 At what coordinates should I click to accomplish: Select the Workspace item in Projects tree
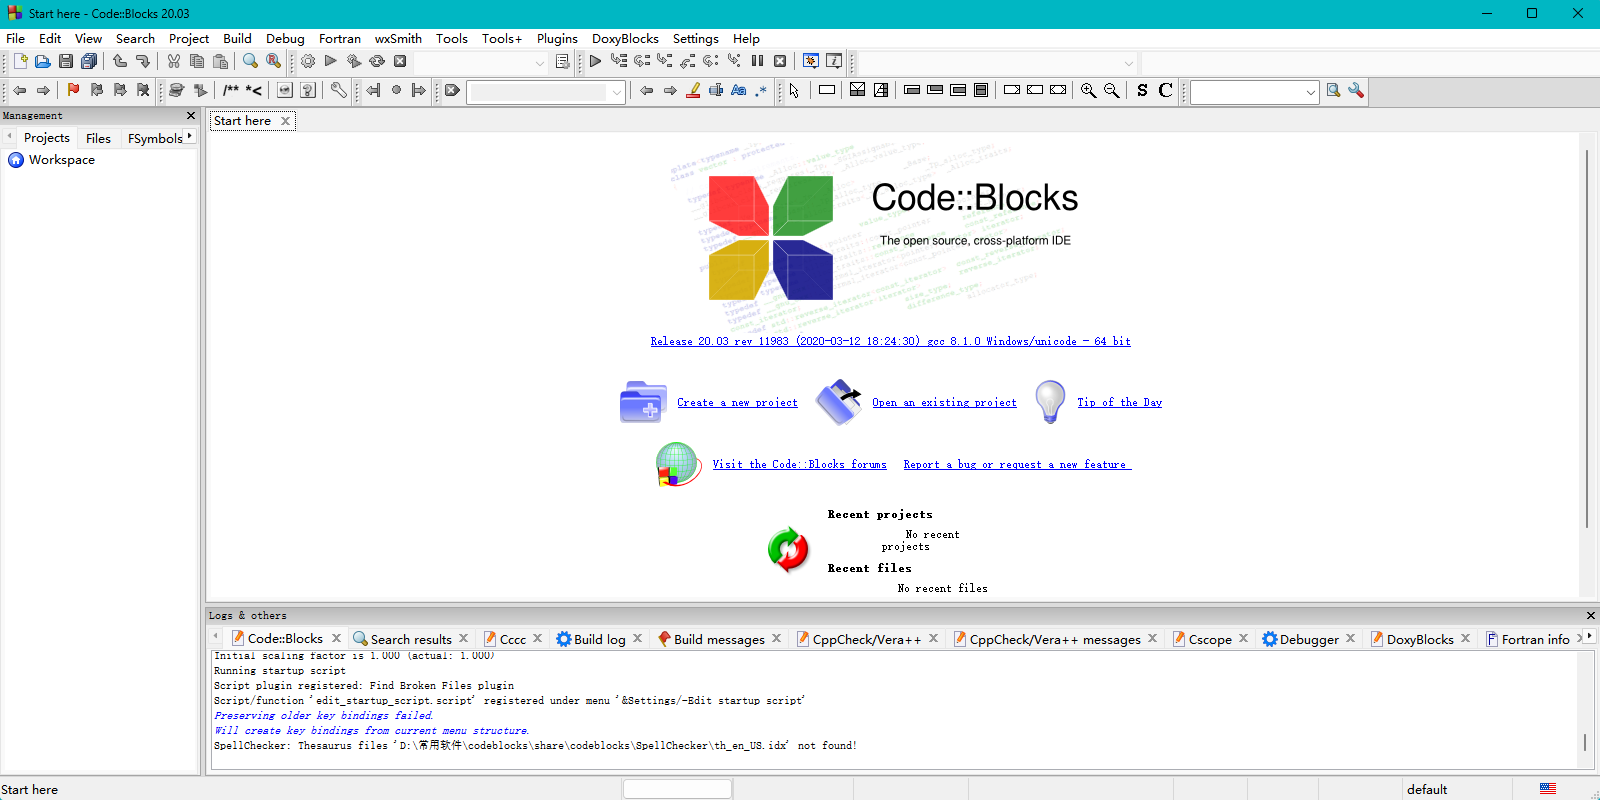pos(61,160)
